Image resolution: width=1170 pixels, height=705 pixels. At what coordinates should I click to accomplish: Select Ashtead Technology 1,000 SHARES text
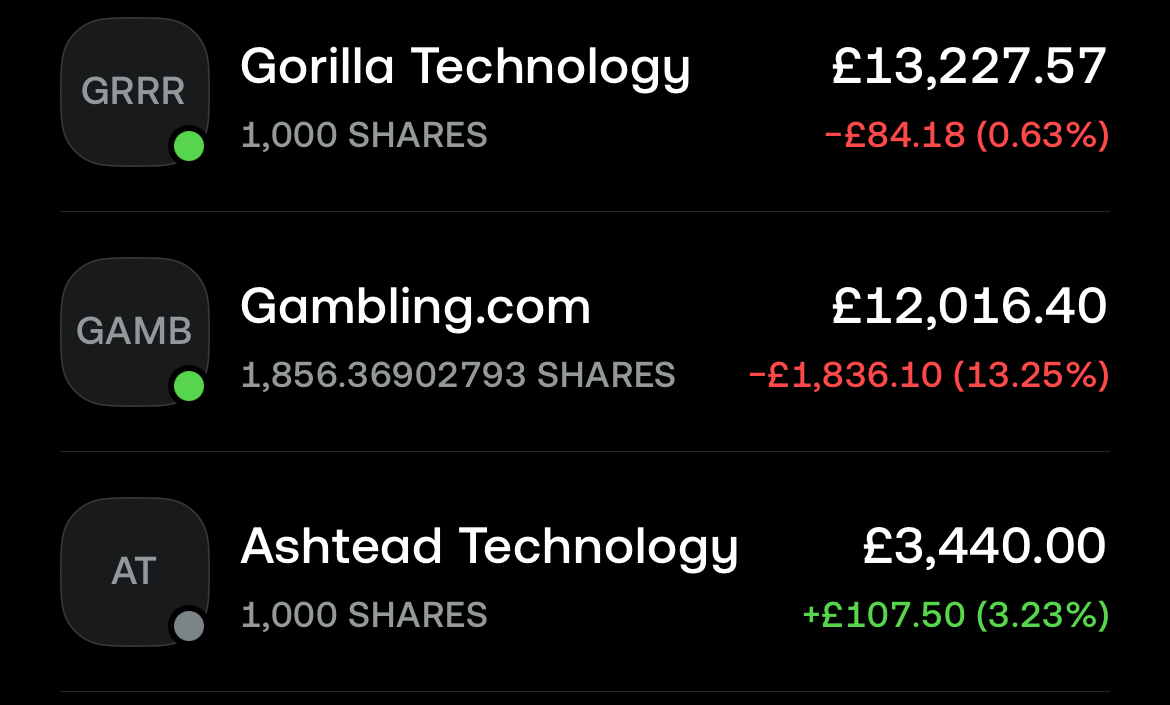pyautogui.click(x=364, y=615)
